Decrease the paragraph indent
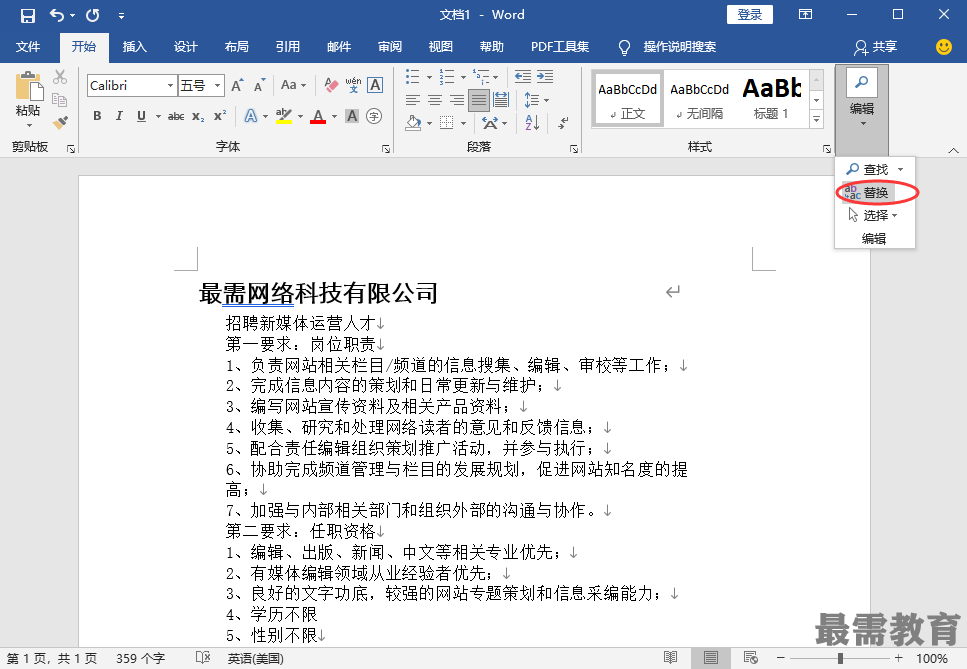 point(523,76)
